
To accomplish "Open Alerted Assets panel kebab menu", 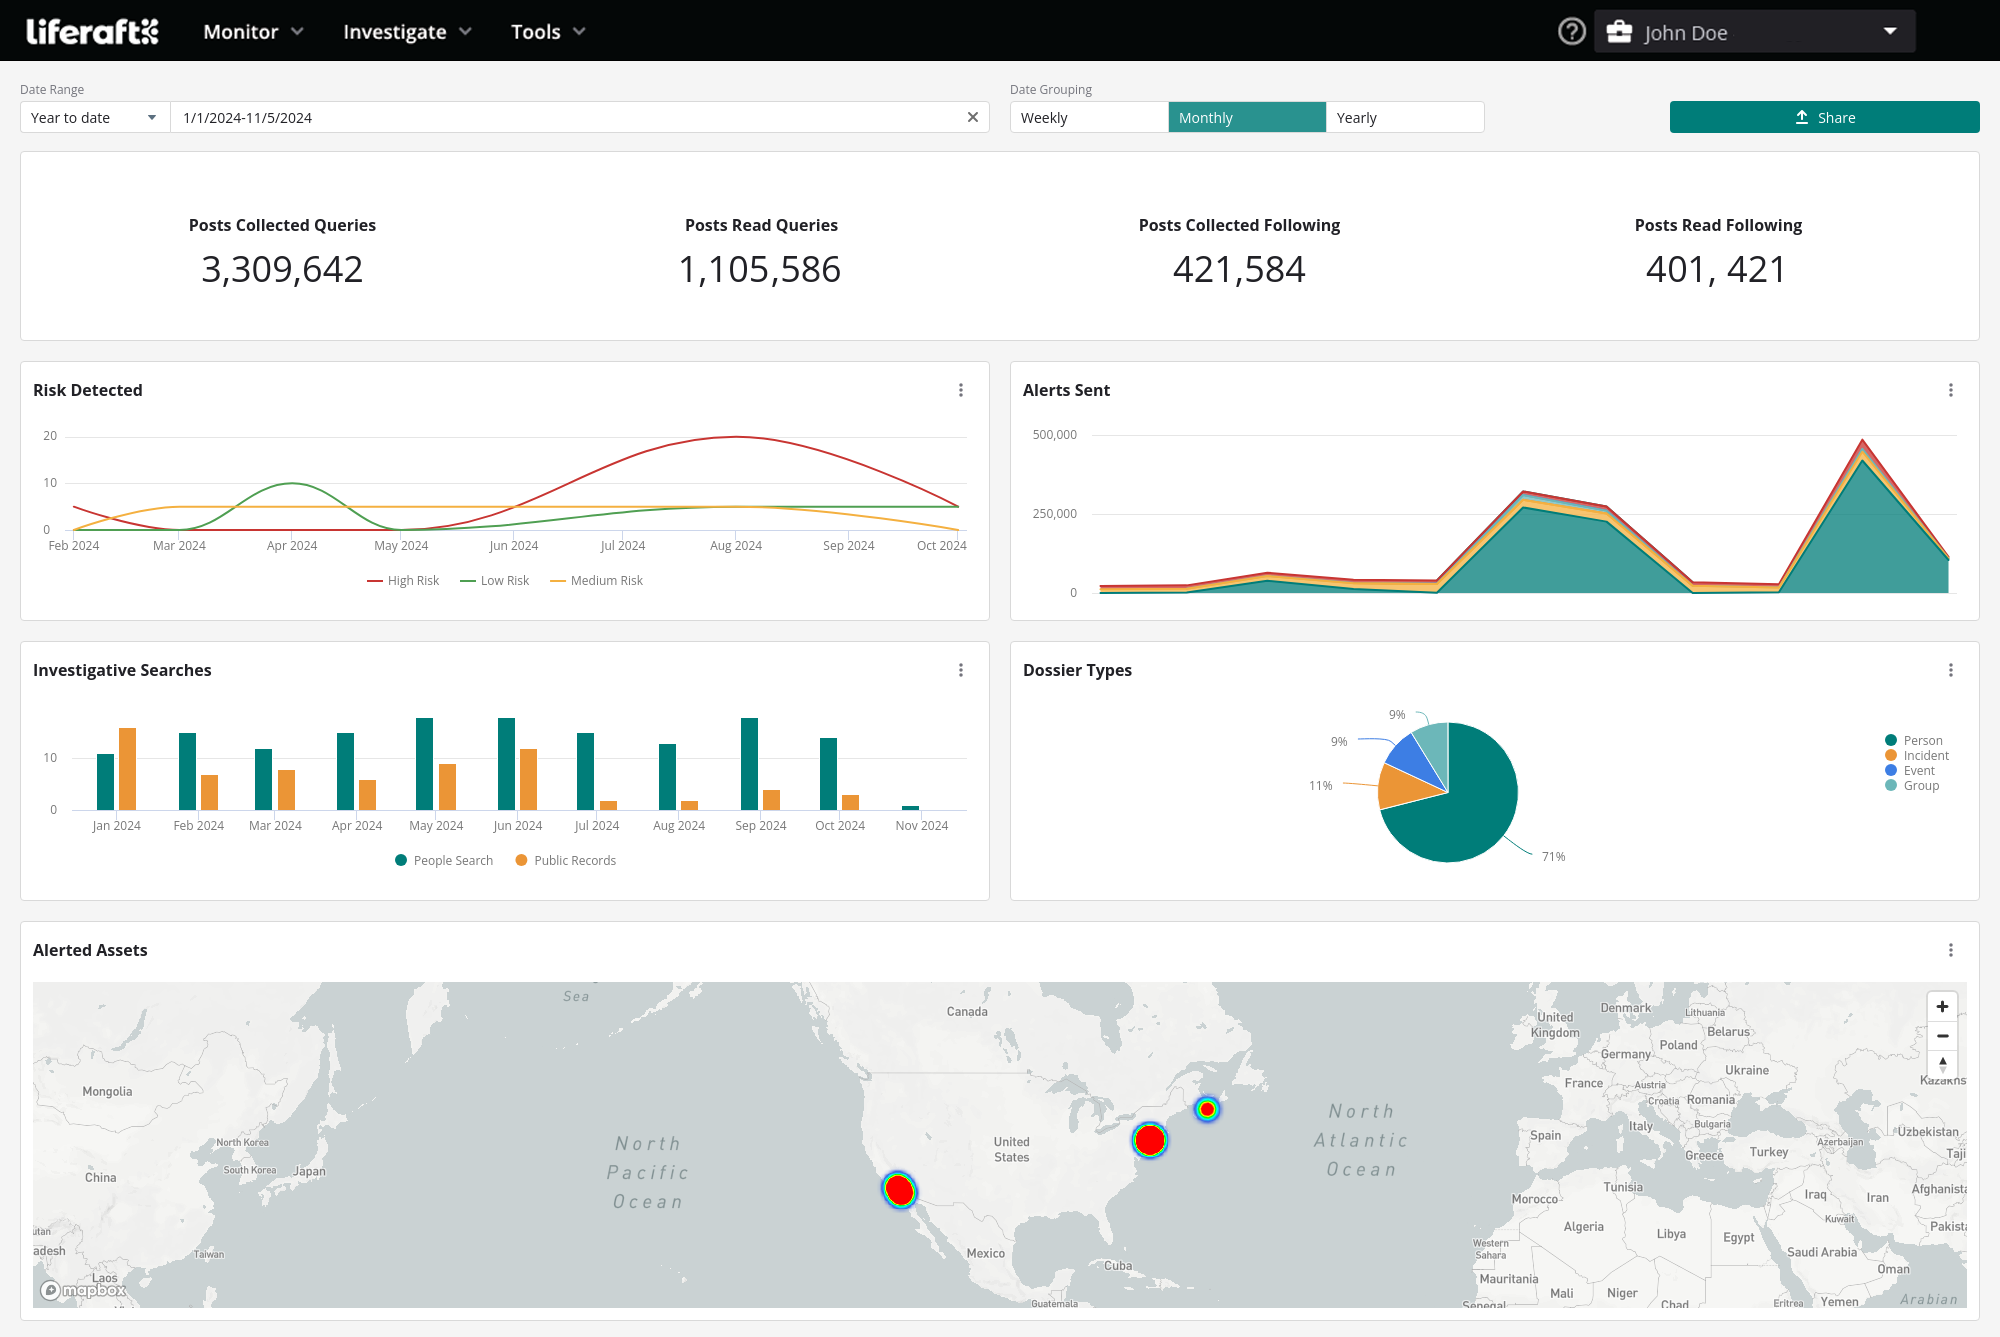I will tap(1950, 950).
